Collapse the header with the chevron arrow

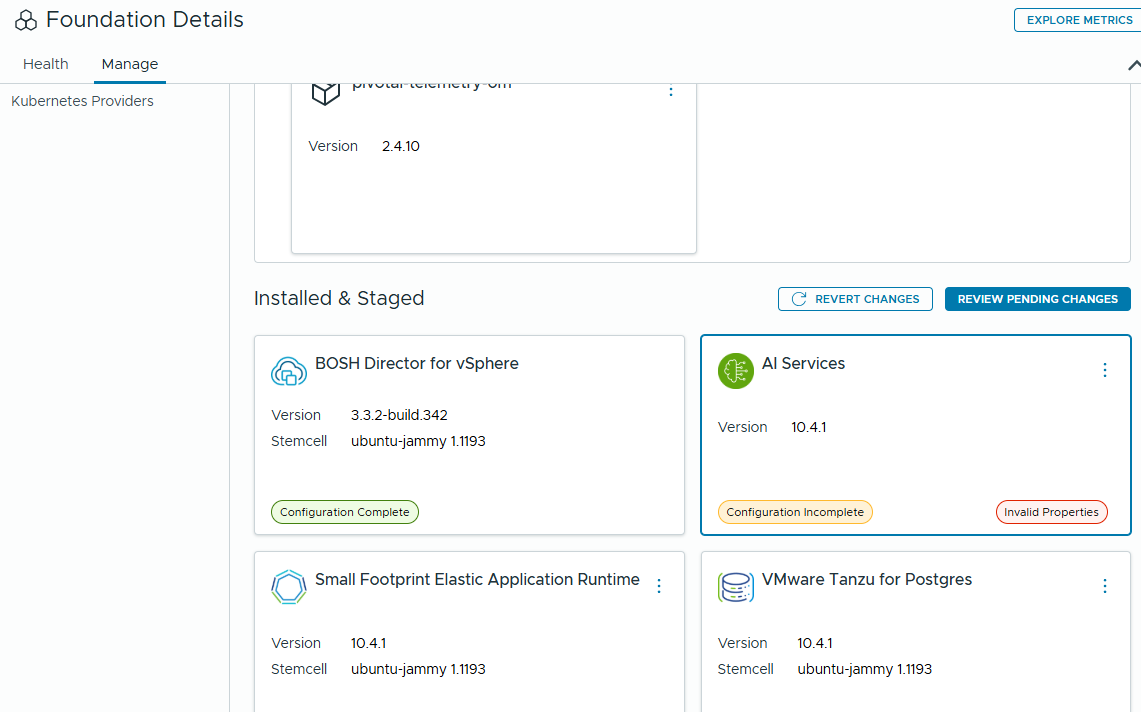(x=1134, y=66)
